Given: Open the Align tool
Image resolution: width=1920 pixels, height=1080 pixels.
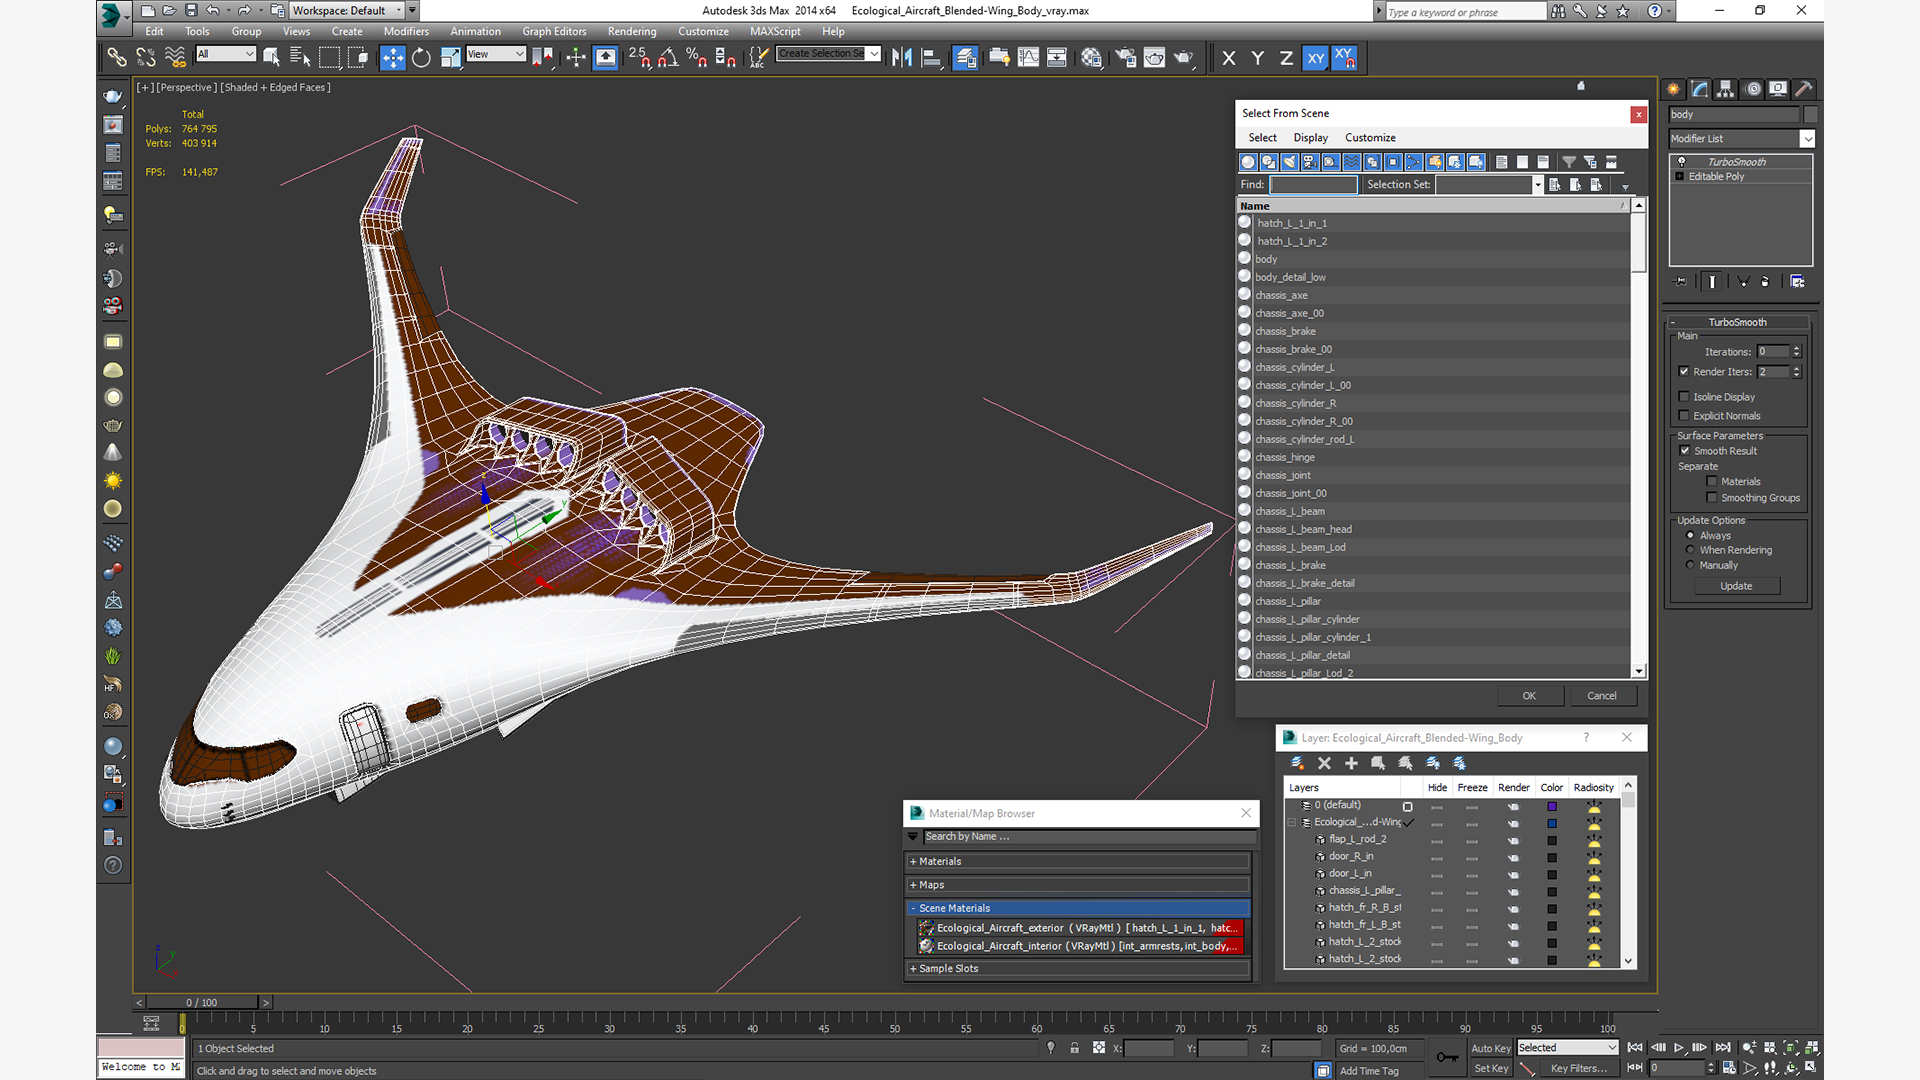Looking at the screenshot, I should coord(931,58).
